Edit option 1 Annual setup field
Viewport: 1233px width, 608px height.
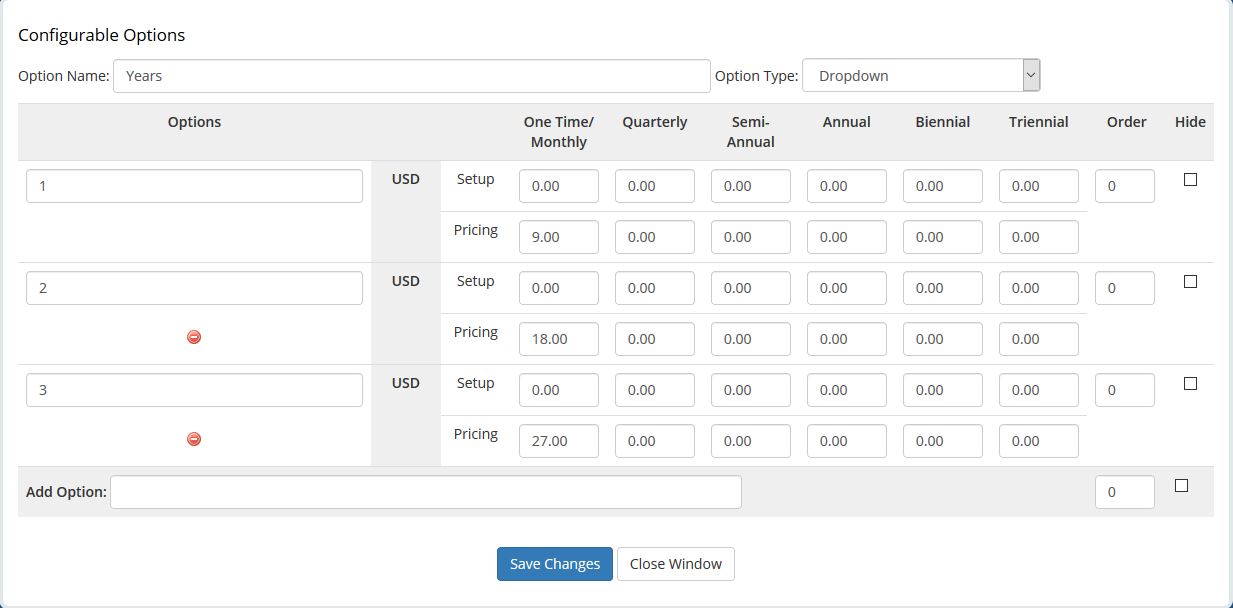coord(847,186)
